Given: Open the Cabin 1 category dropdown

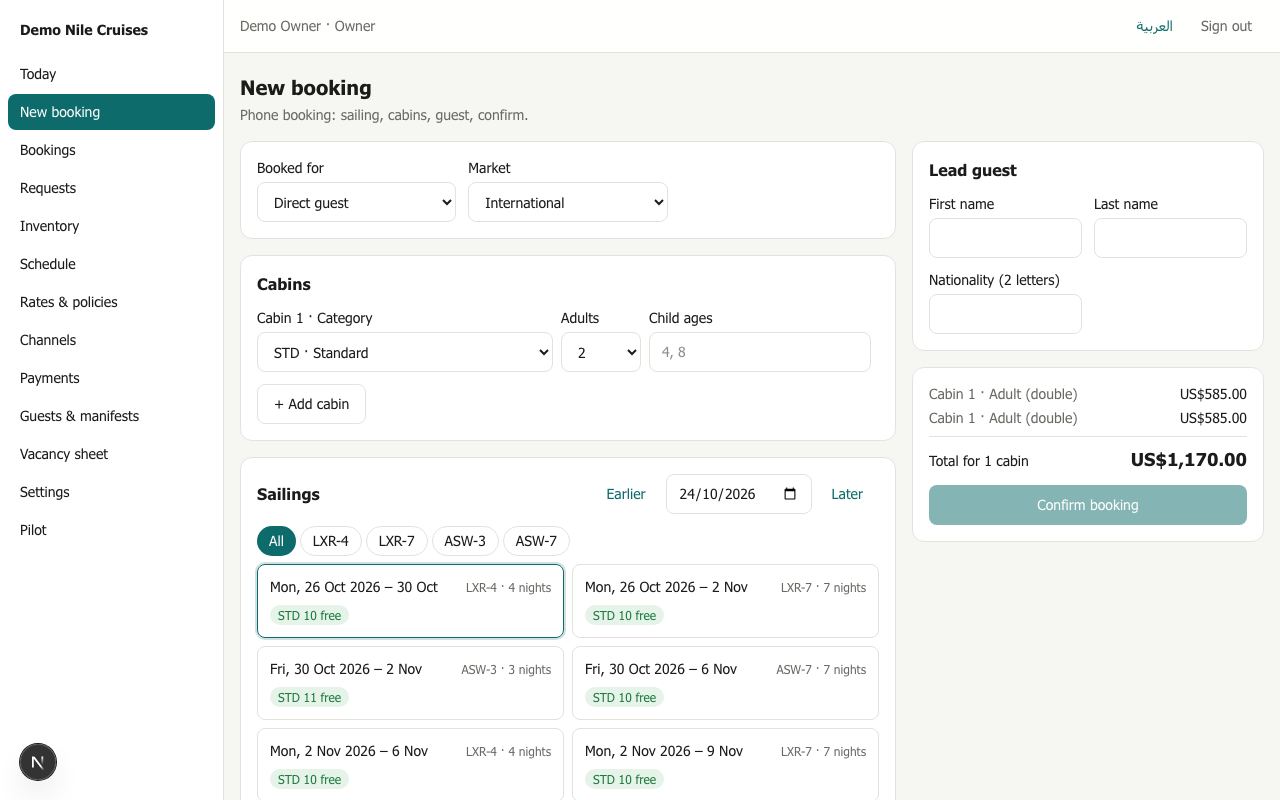Looking at the screenshot, I should click(405, 352).
